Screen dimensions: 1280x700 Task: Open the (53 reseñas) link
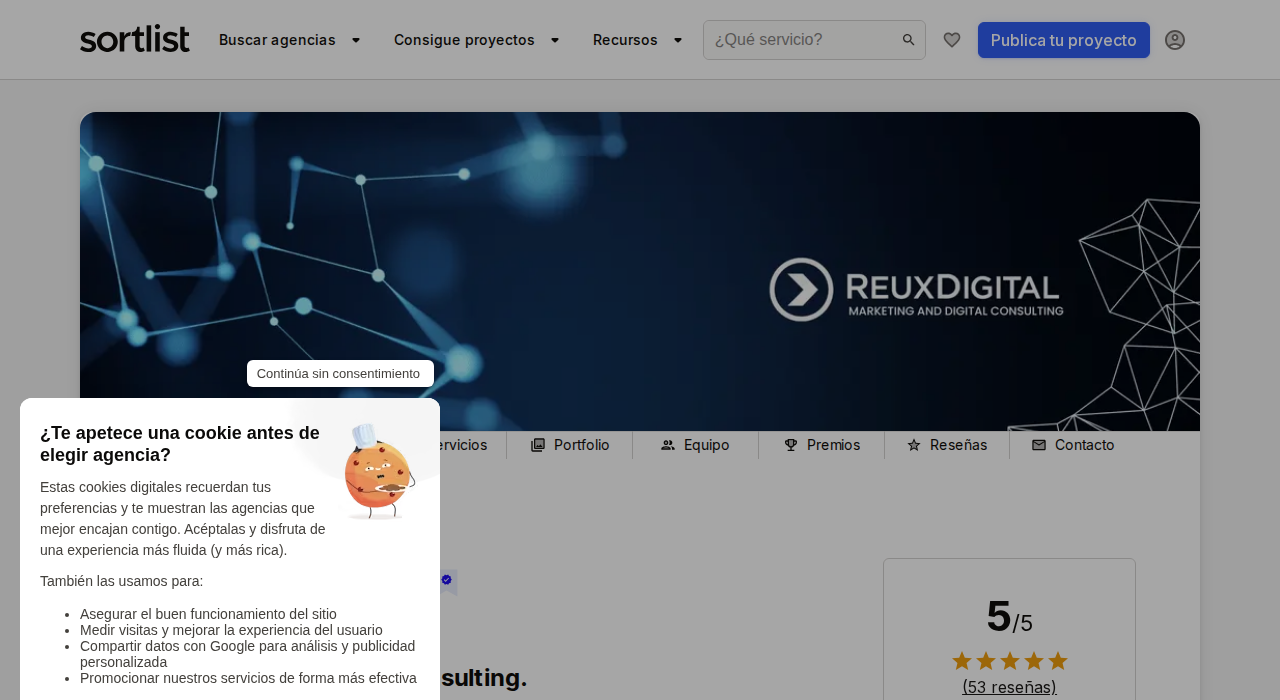point(1009,687)
